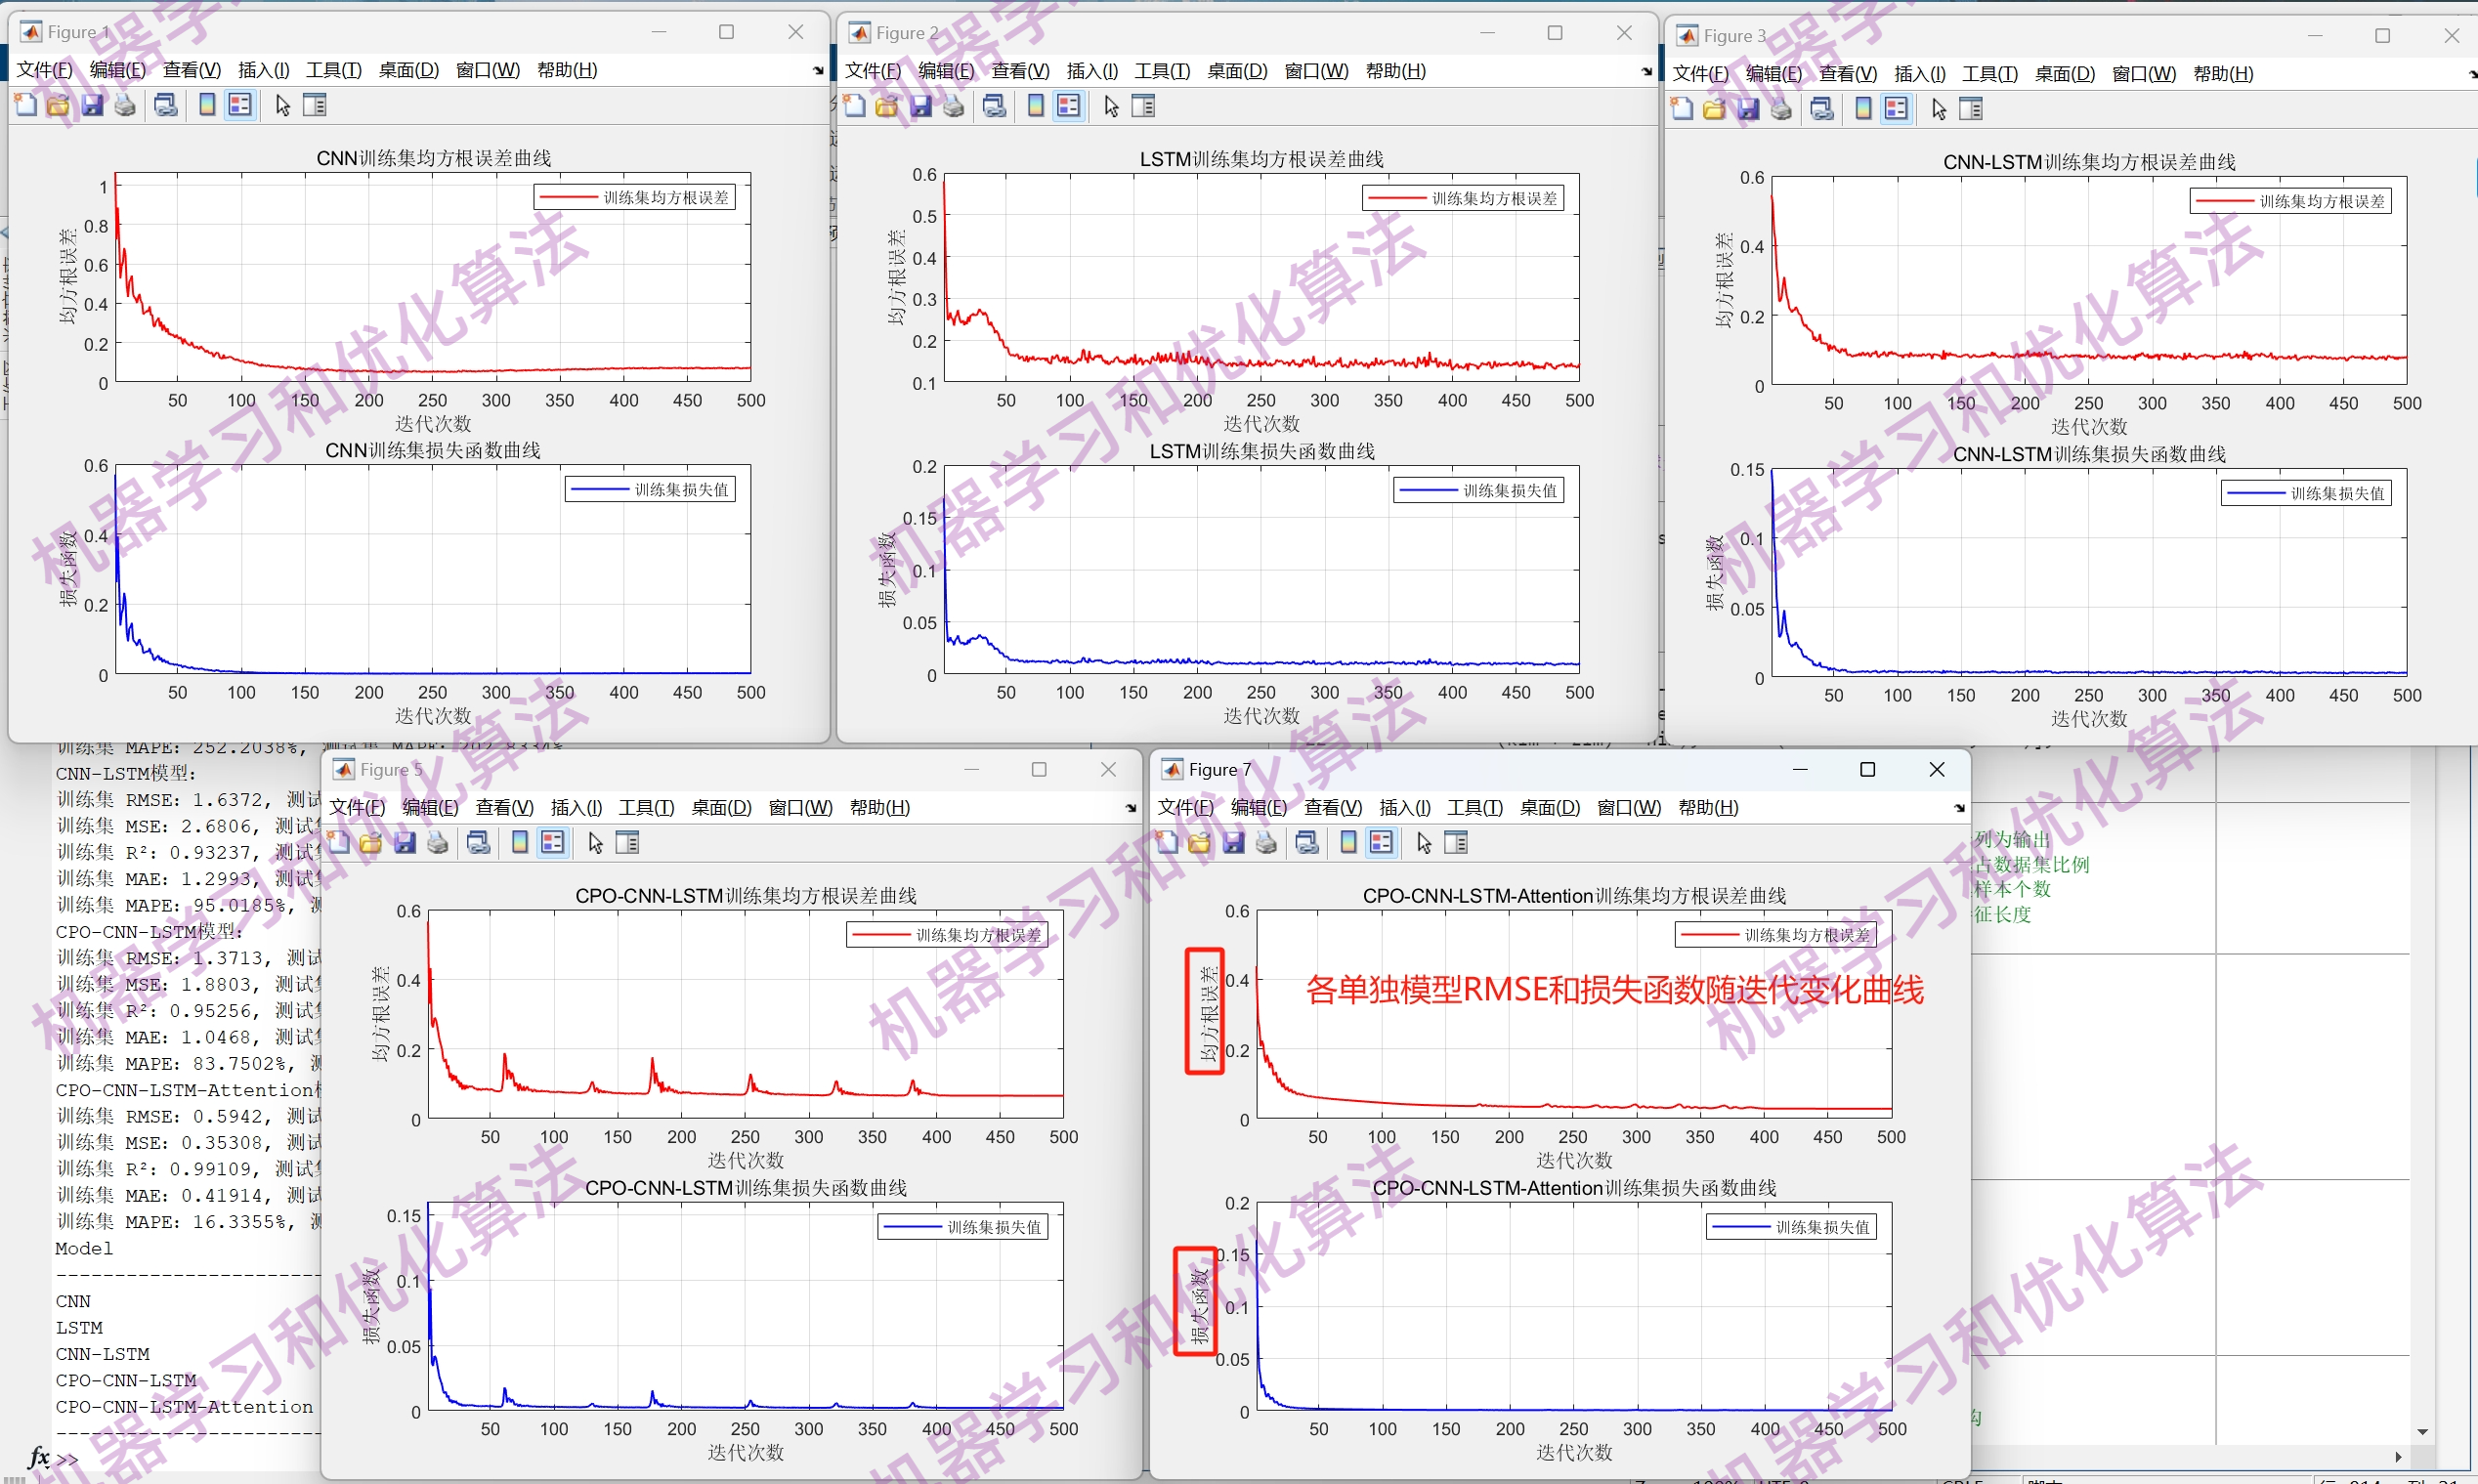Expand dock arrow on Figure 1 menu bar
2478x1484 pixels.
[818, 71]
